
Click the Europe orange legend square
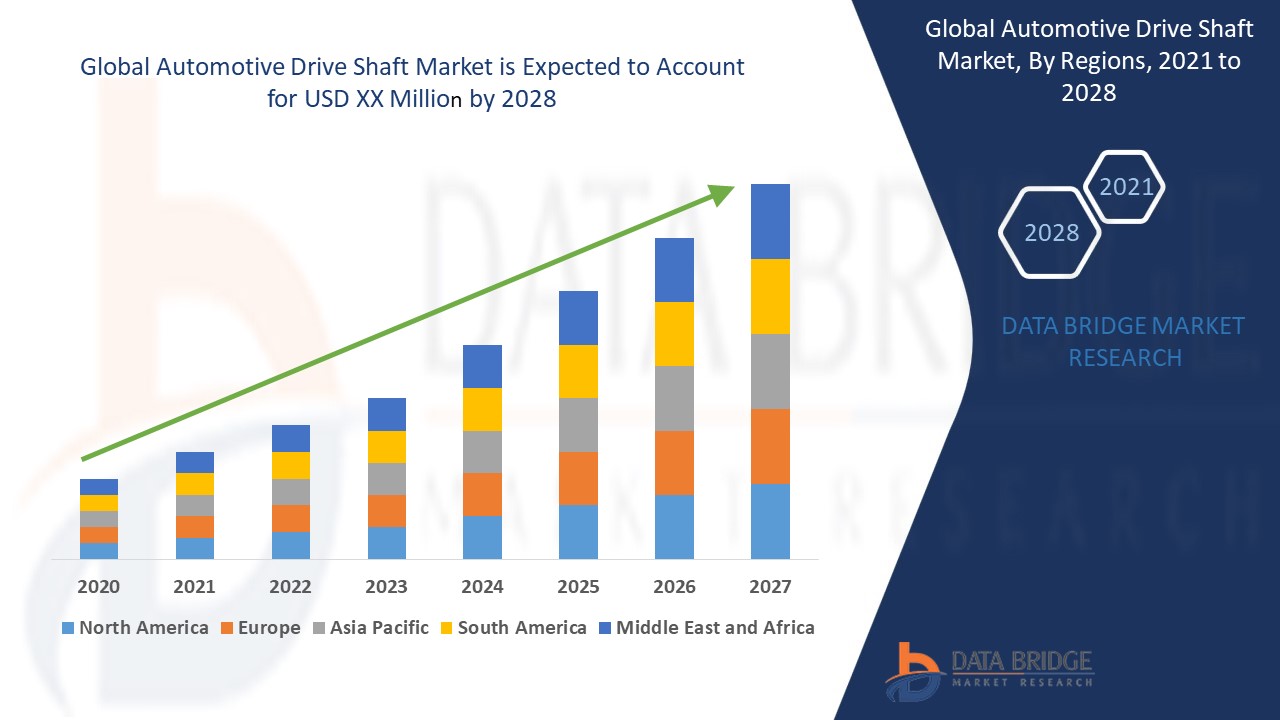click(x=226, y=628)
